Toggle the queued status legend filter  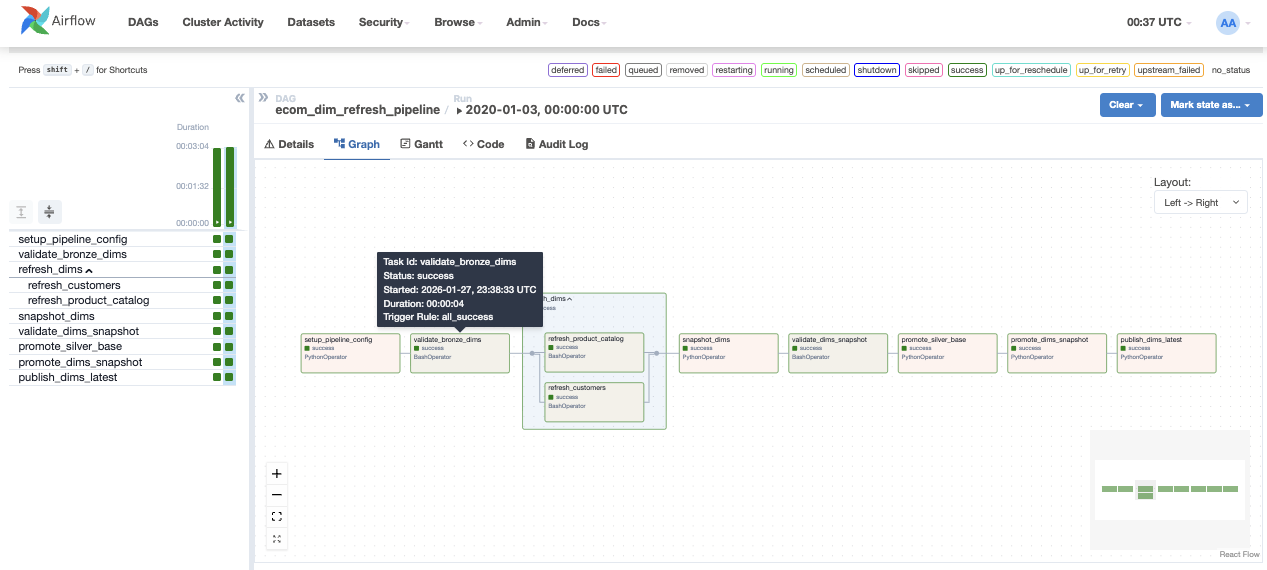(644, 70)
